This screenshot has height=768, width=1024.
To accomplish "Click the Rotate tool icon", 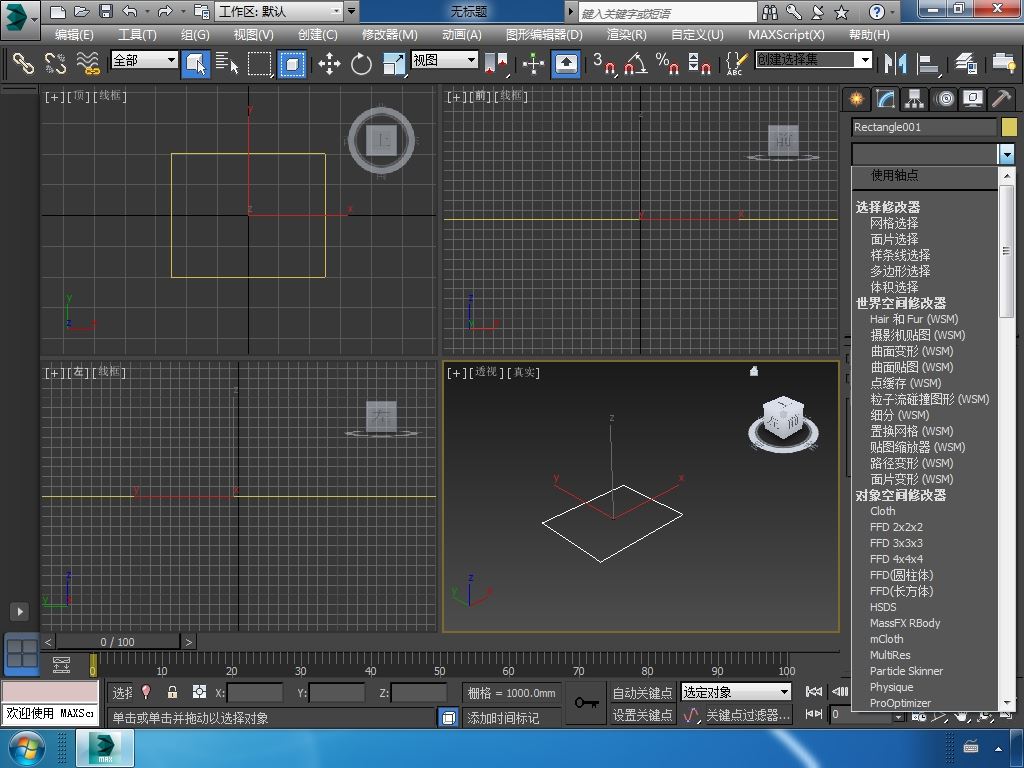I will [361, 64].
